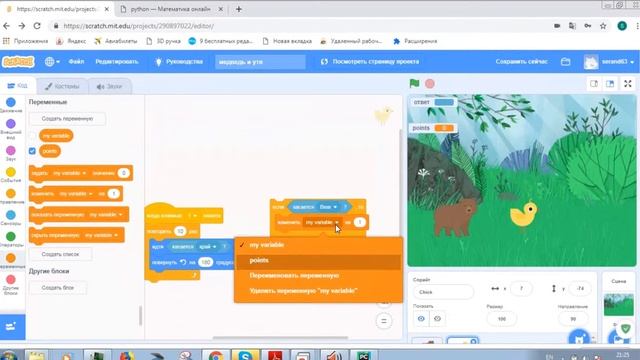Click Создать список button
This screenshot has height=360, width=640.
(60, 254)
